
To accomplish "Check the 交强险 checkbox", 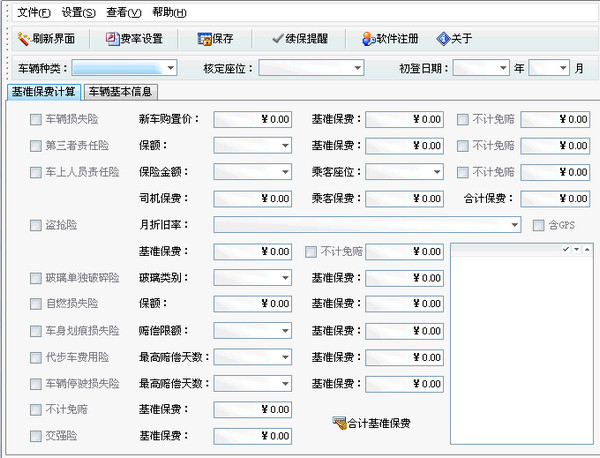I will click(x=36, y=436).
